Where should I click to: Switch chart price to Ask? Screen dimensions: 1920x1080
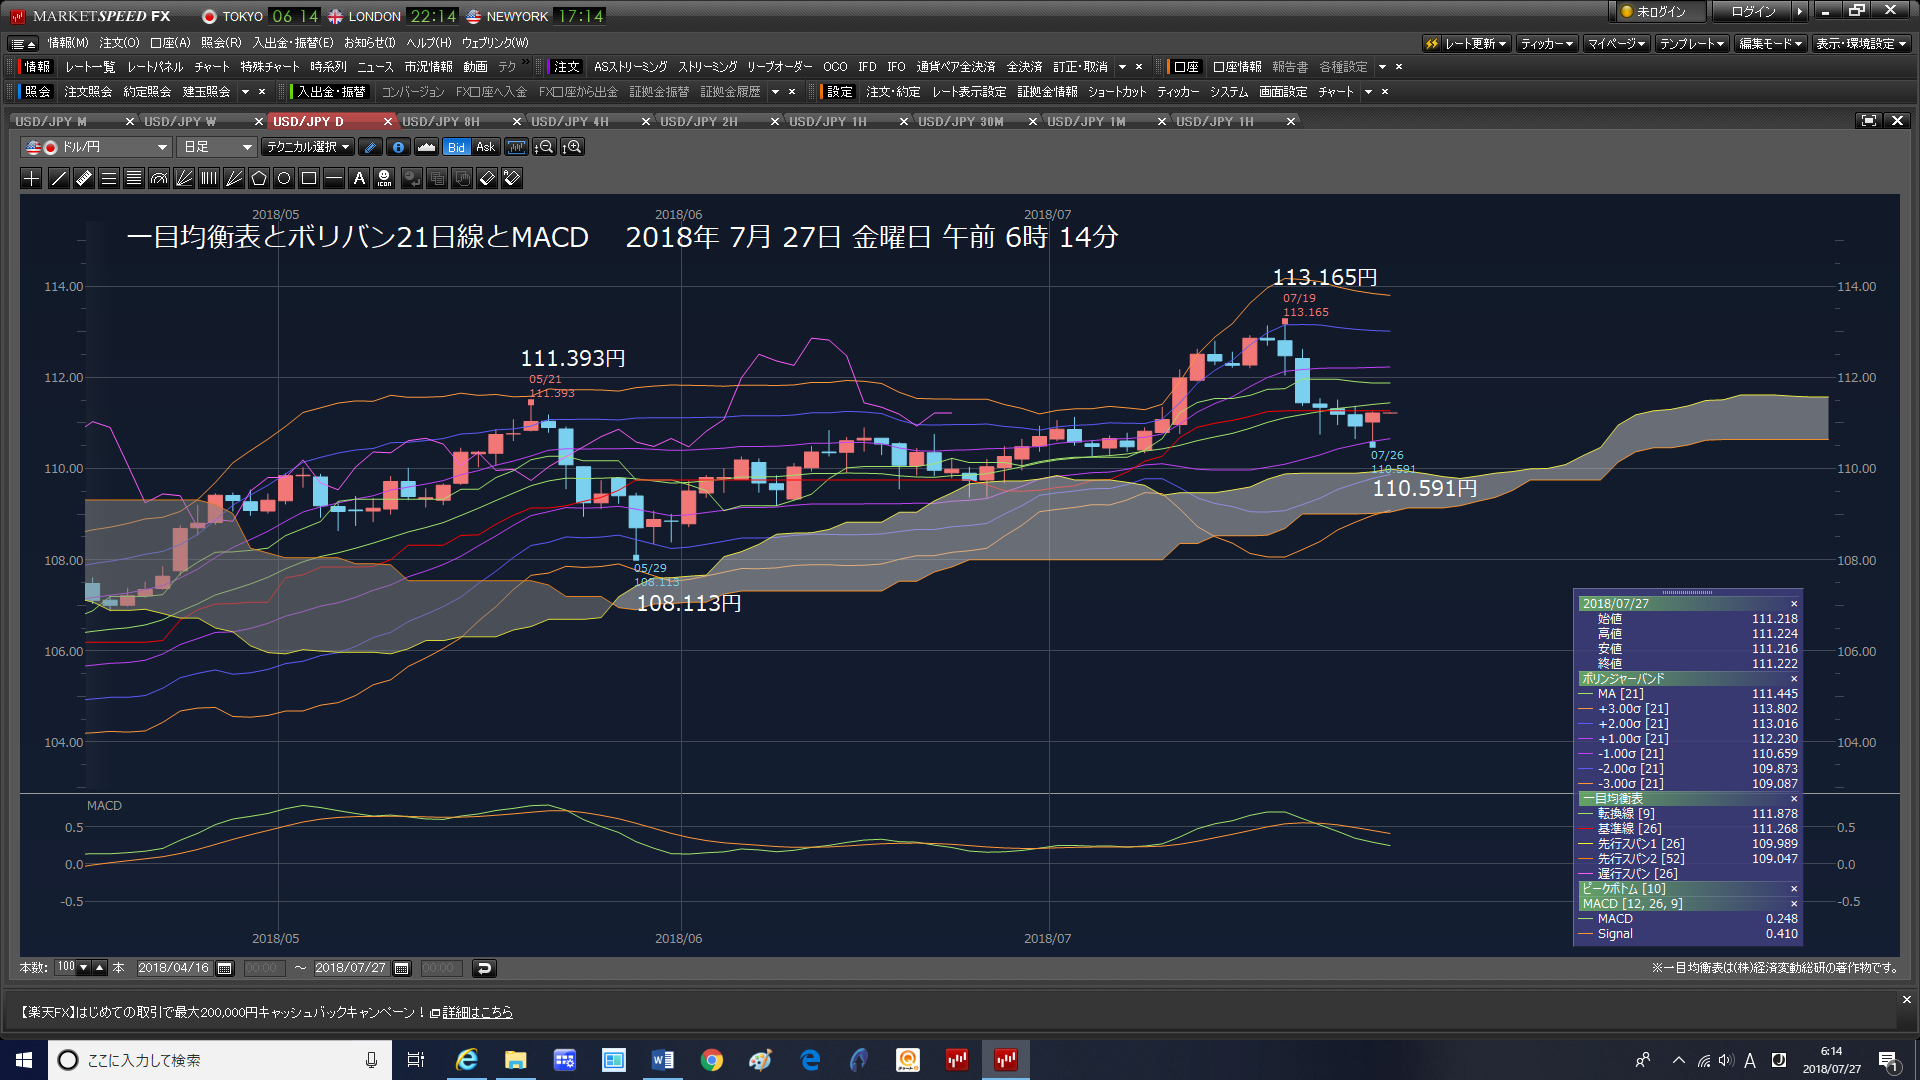point(485,147)
